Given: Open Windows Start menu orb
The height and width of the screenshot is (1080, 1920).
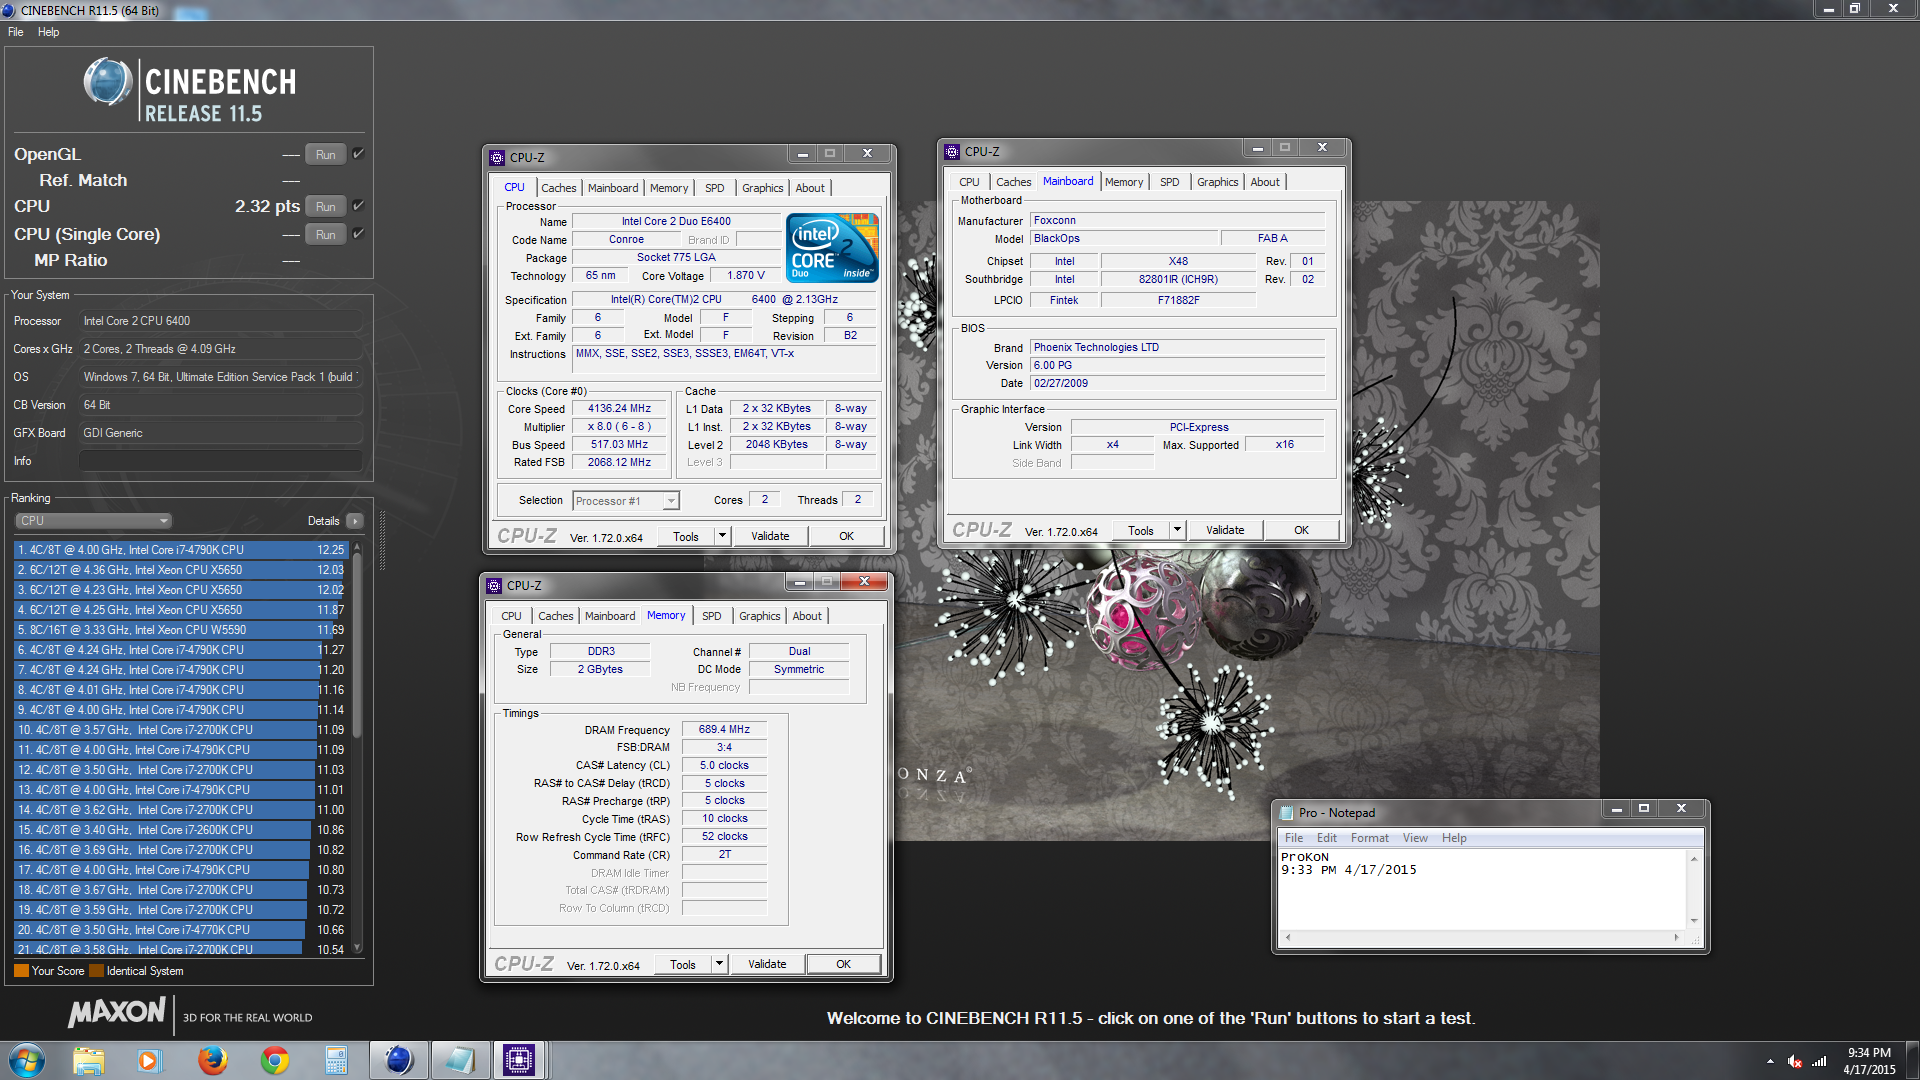Looking at the screenshot, I should tap(27, 1060).
